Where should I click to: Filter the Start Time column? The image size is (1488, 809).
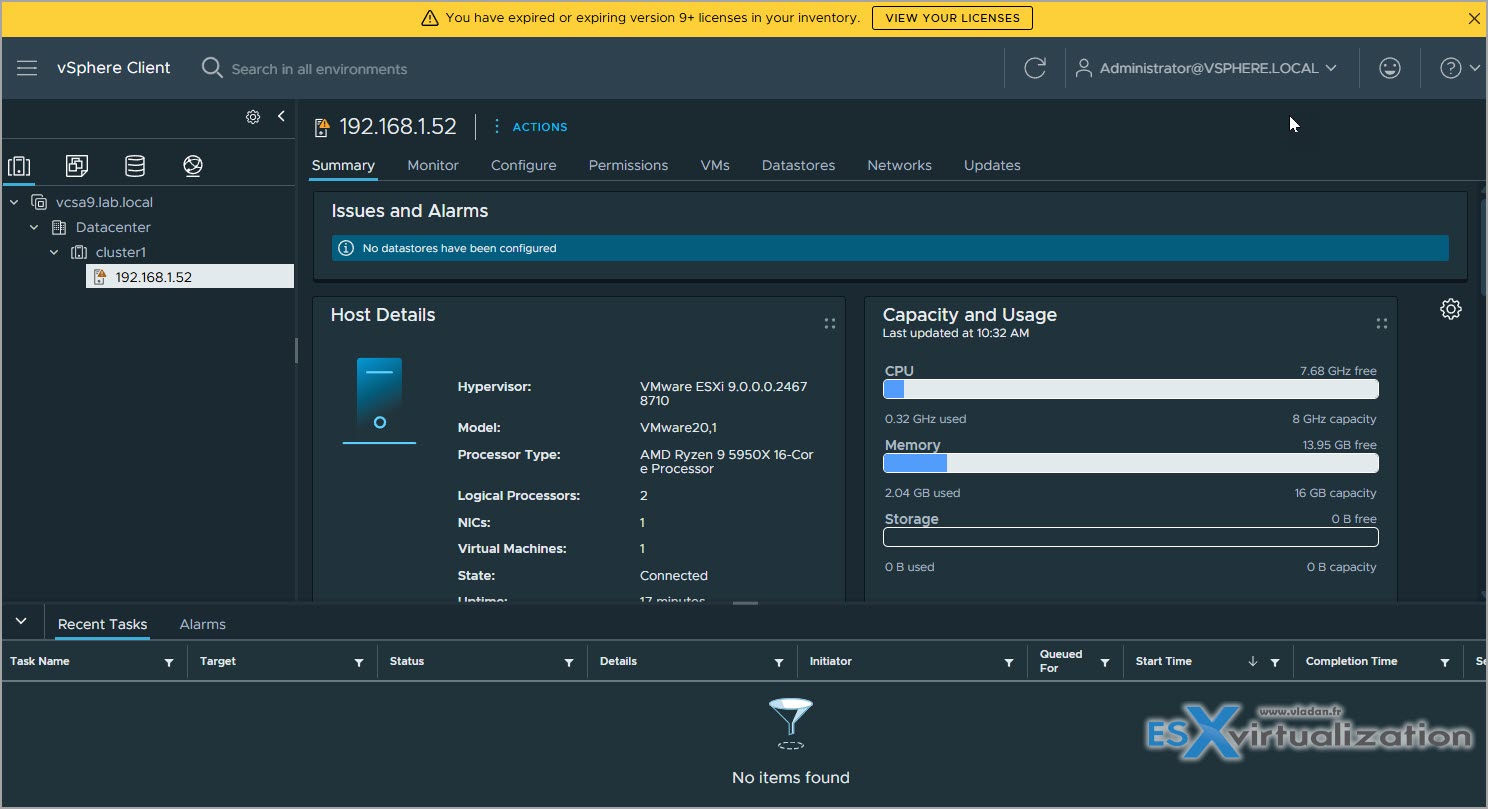(1275, 662)
